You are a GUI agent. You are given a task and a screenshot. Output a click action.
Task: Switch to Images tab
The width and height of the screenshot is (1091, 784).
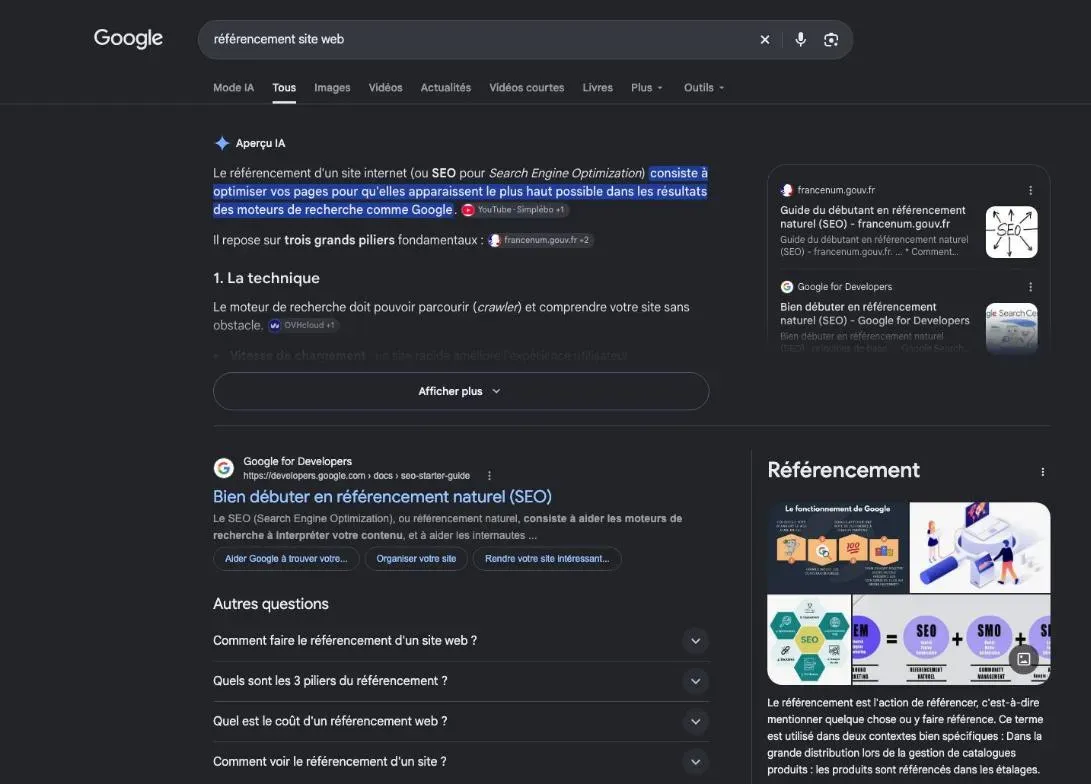[x=332, y=88]
